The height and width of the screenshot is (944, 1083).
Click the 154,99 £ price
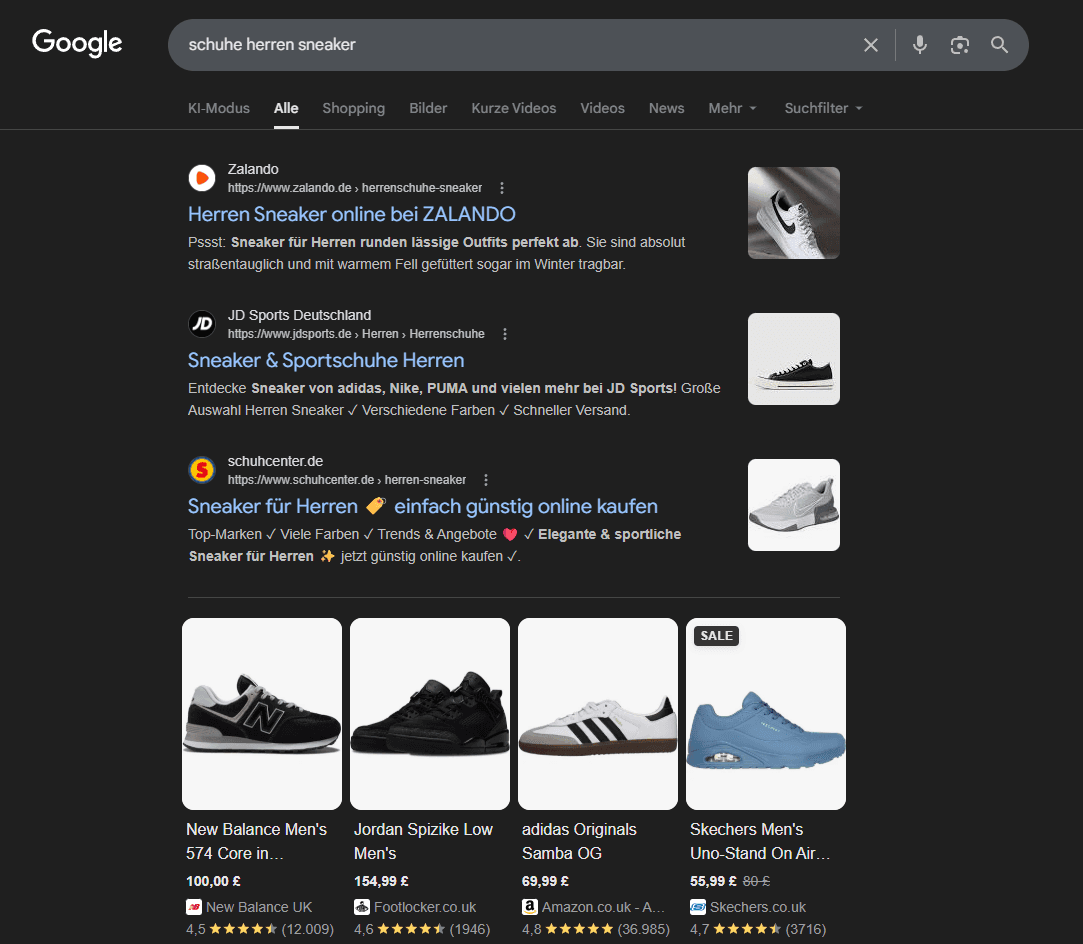[x=381, y=881]
